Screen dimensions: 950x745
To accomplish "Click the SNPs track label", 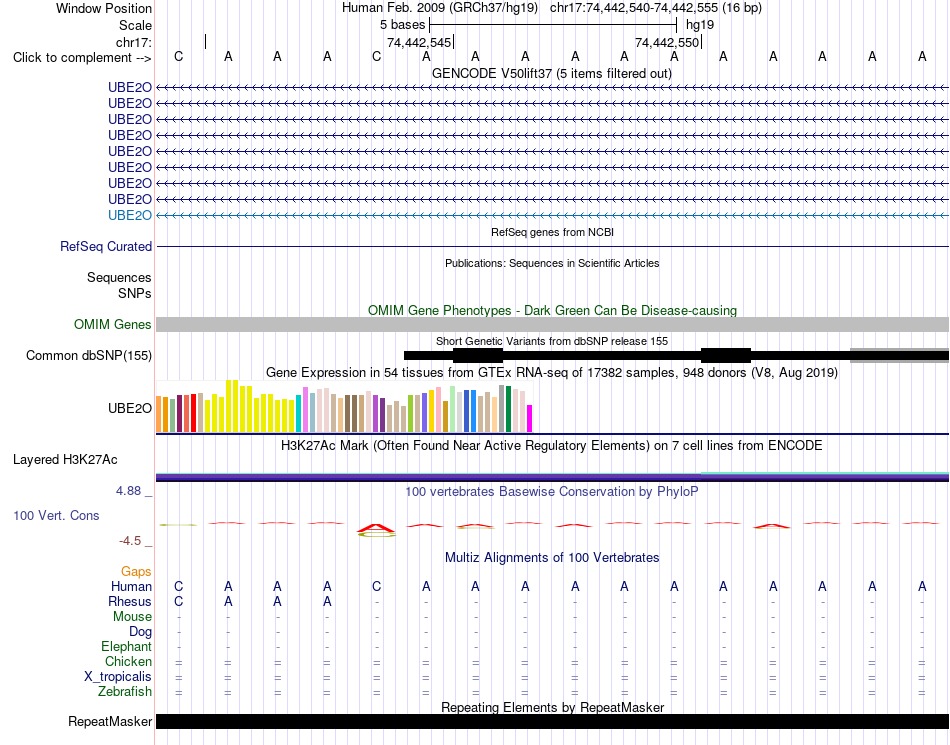I will 135,293.
